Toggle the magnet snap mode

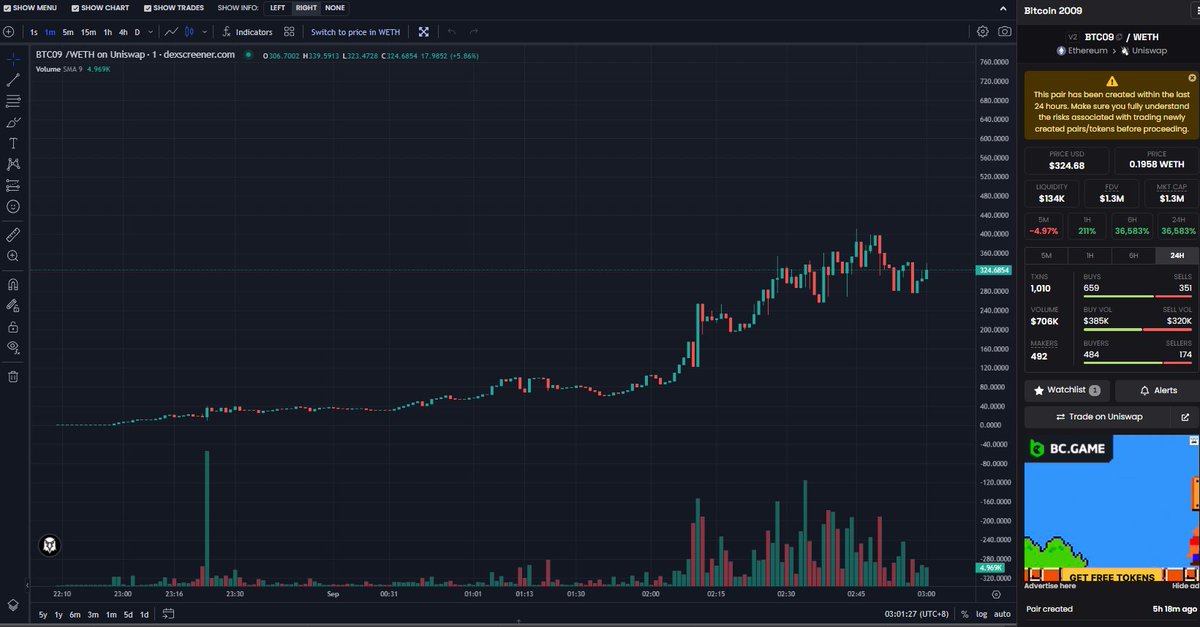pyautogui.click(x=13, y=284)
